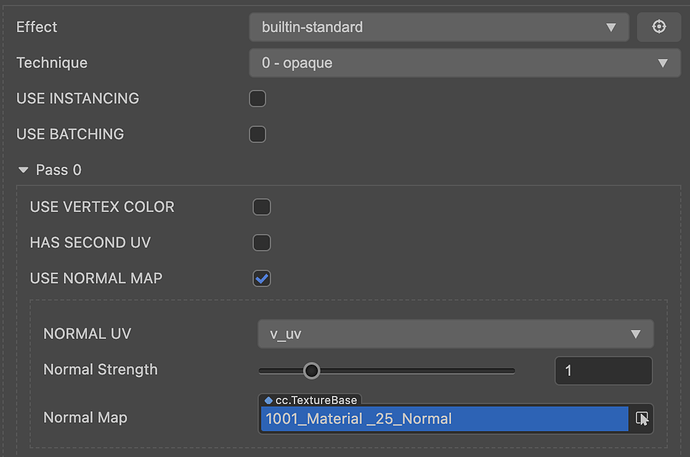This screenshot has width=690, height=457.
Task: Click the NORMAL UV dropdown arrow
Action: tap(635, 334)
